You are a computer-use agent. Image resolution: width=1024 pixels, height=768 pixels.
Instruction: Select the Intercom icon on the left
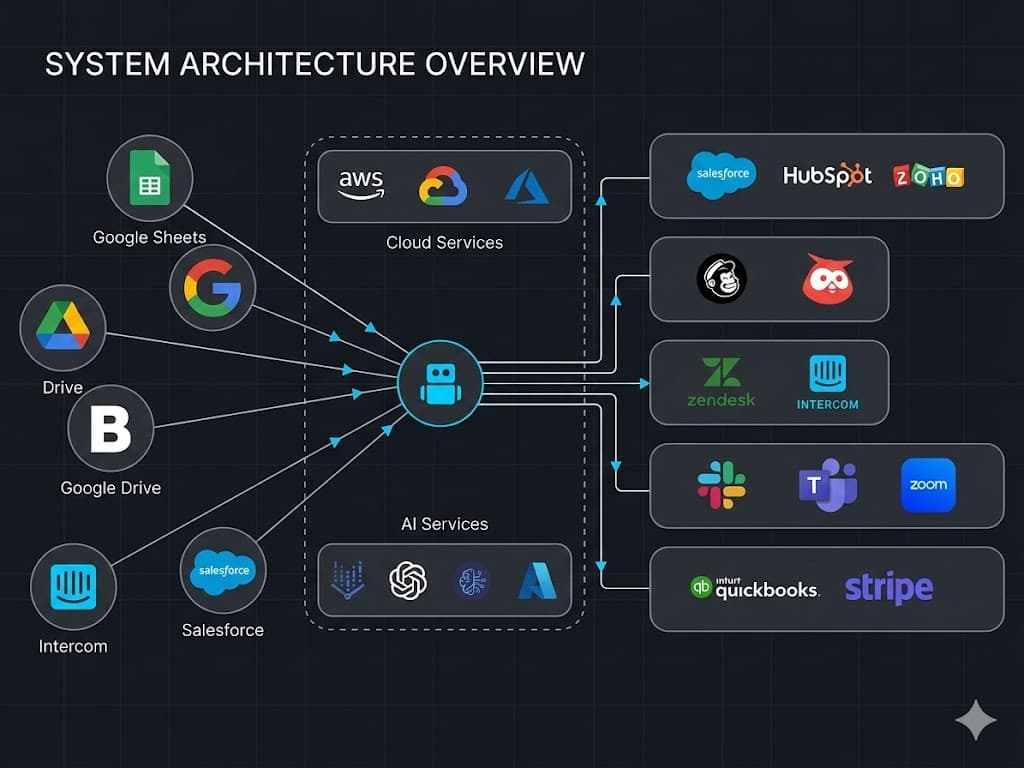pyautogui.click(x=72, y=586)
